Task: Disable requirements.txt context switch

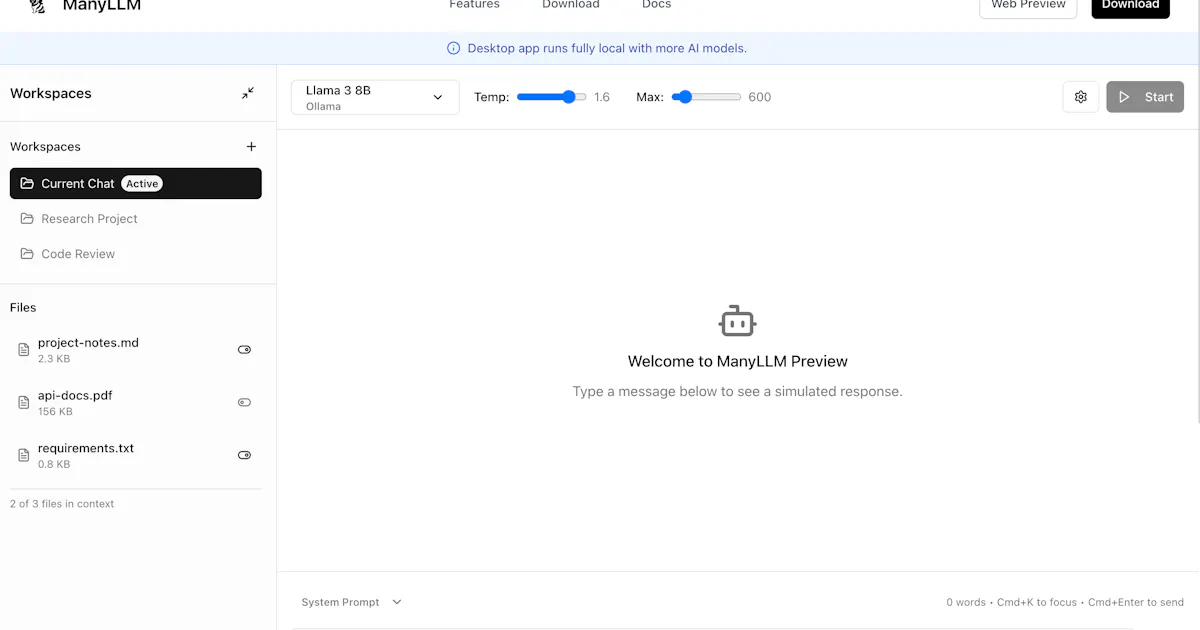Action: pos(244,455)
